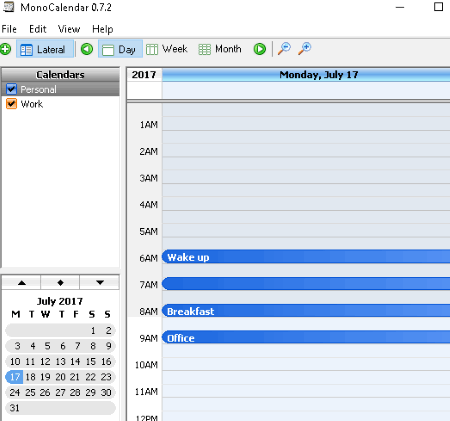The width and height of the screenshot is (450, 421).
Task: Select July 13 in mini calendar
Action: point(60,362)
